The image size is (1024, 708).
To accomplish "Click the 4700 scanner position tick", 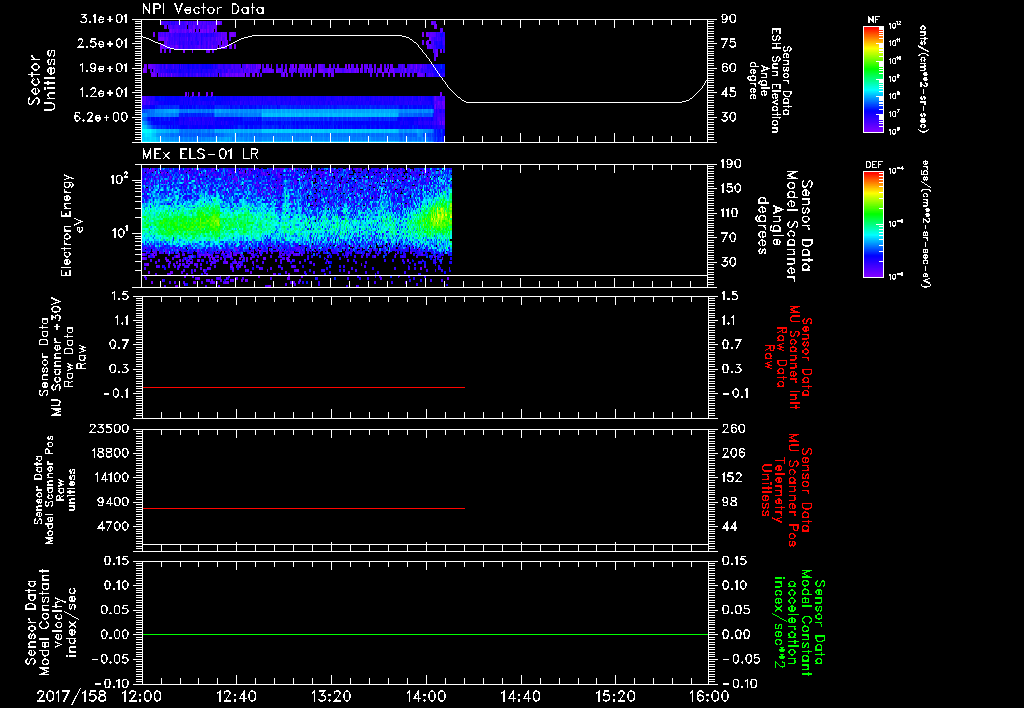I will (x=114, y=526).
